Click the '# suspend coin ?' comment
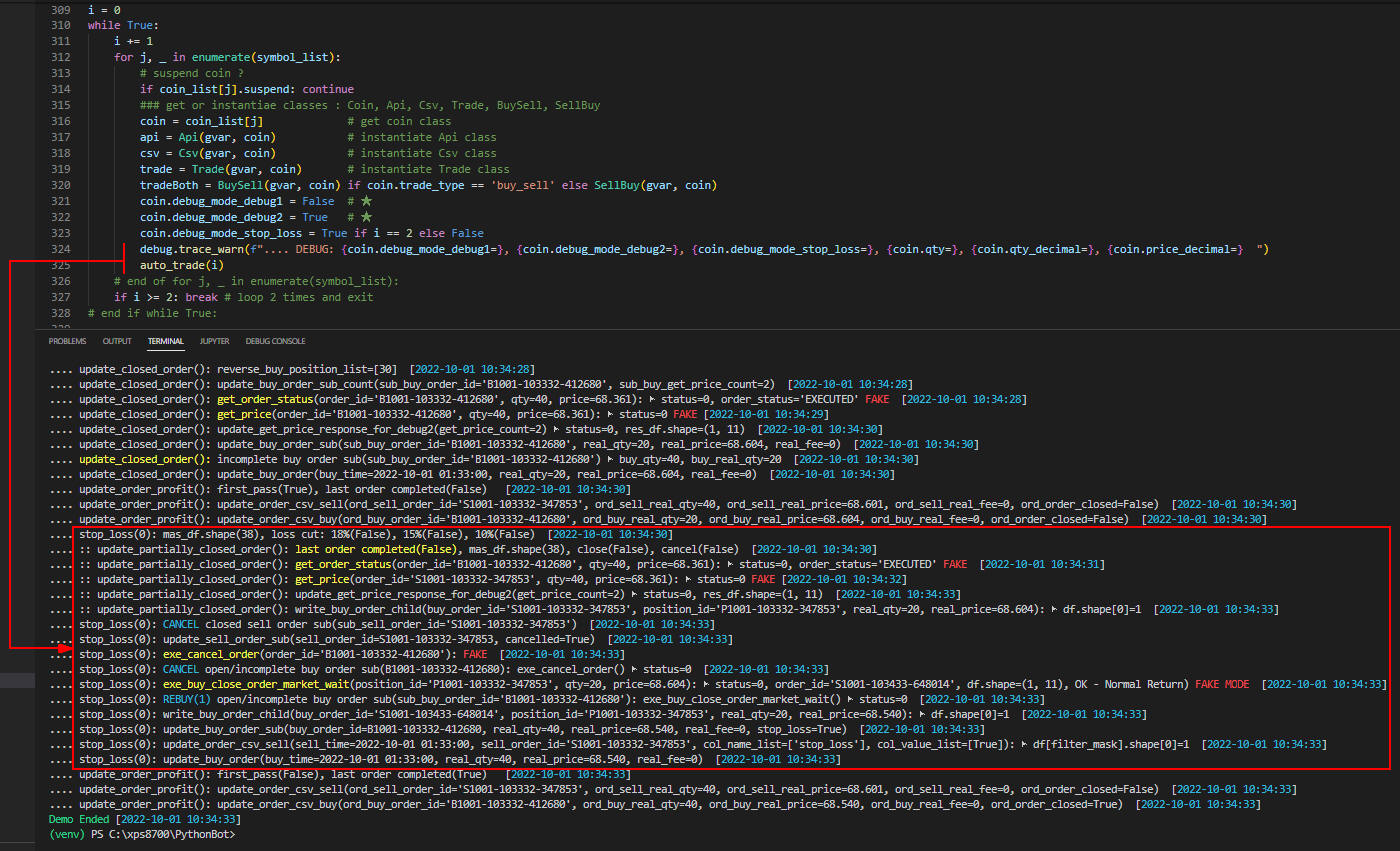1400x851 pixels. tap(192, 73)
